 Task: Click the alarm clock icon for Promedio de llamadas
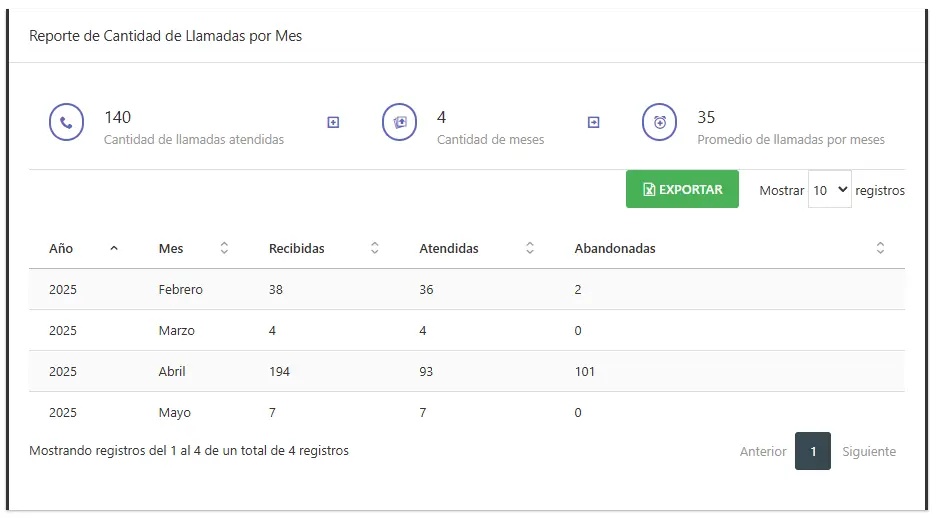(659, 122)
